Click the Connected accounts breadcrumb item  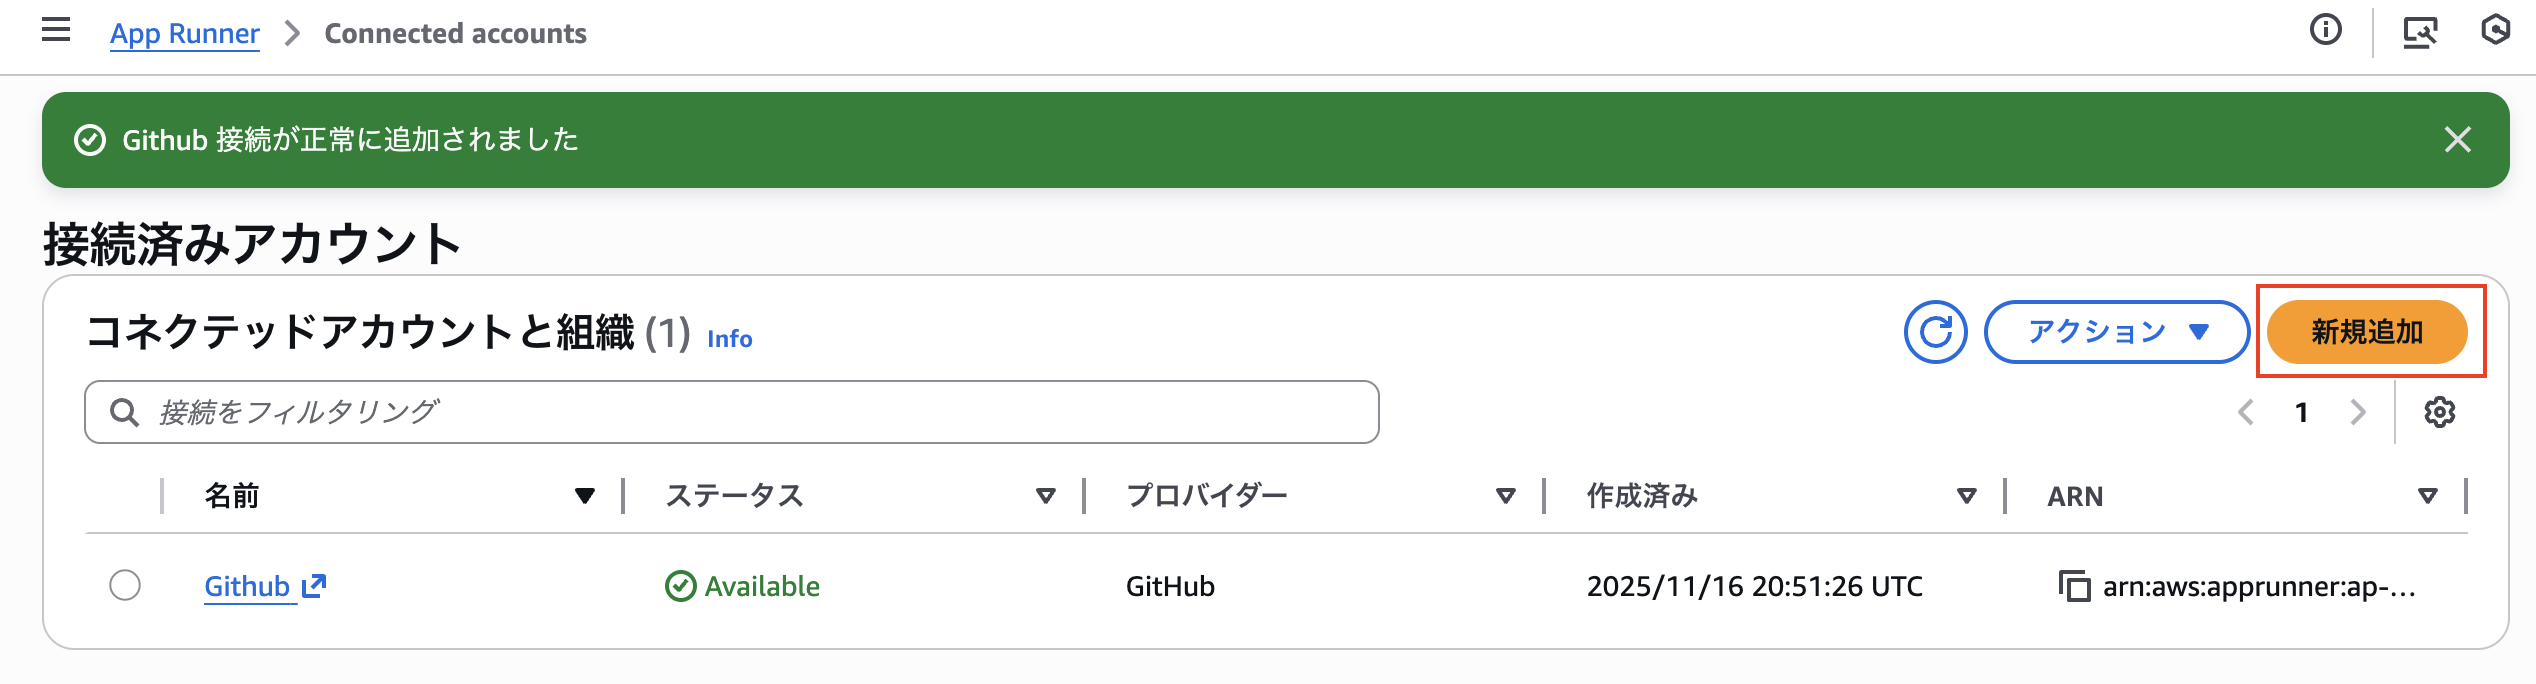(x=455, y=33)
